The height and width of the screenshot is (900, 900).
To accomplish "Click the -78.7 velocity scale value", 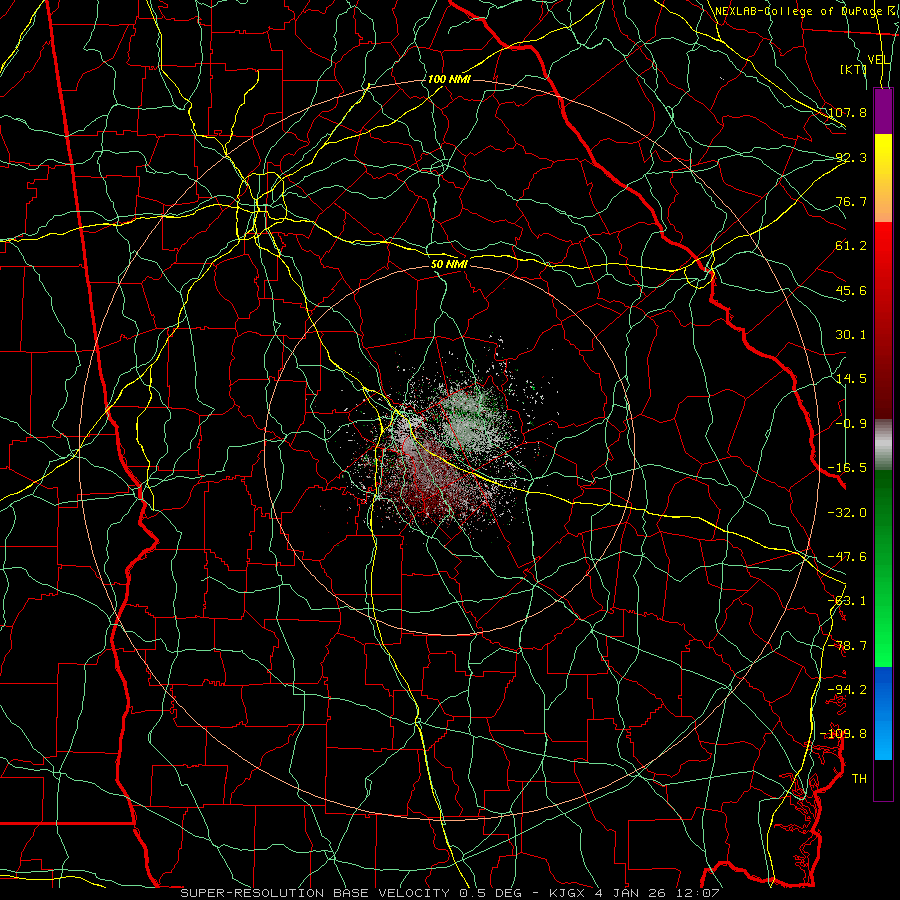I will pyautogui.click(x=847, y=646).
